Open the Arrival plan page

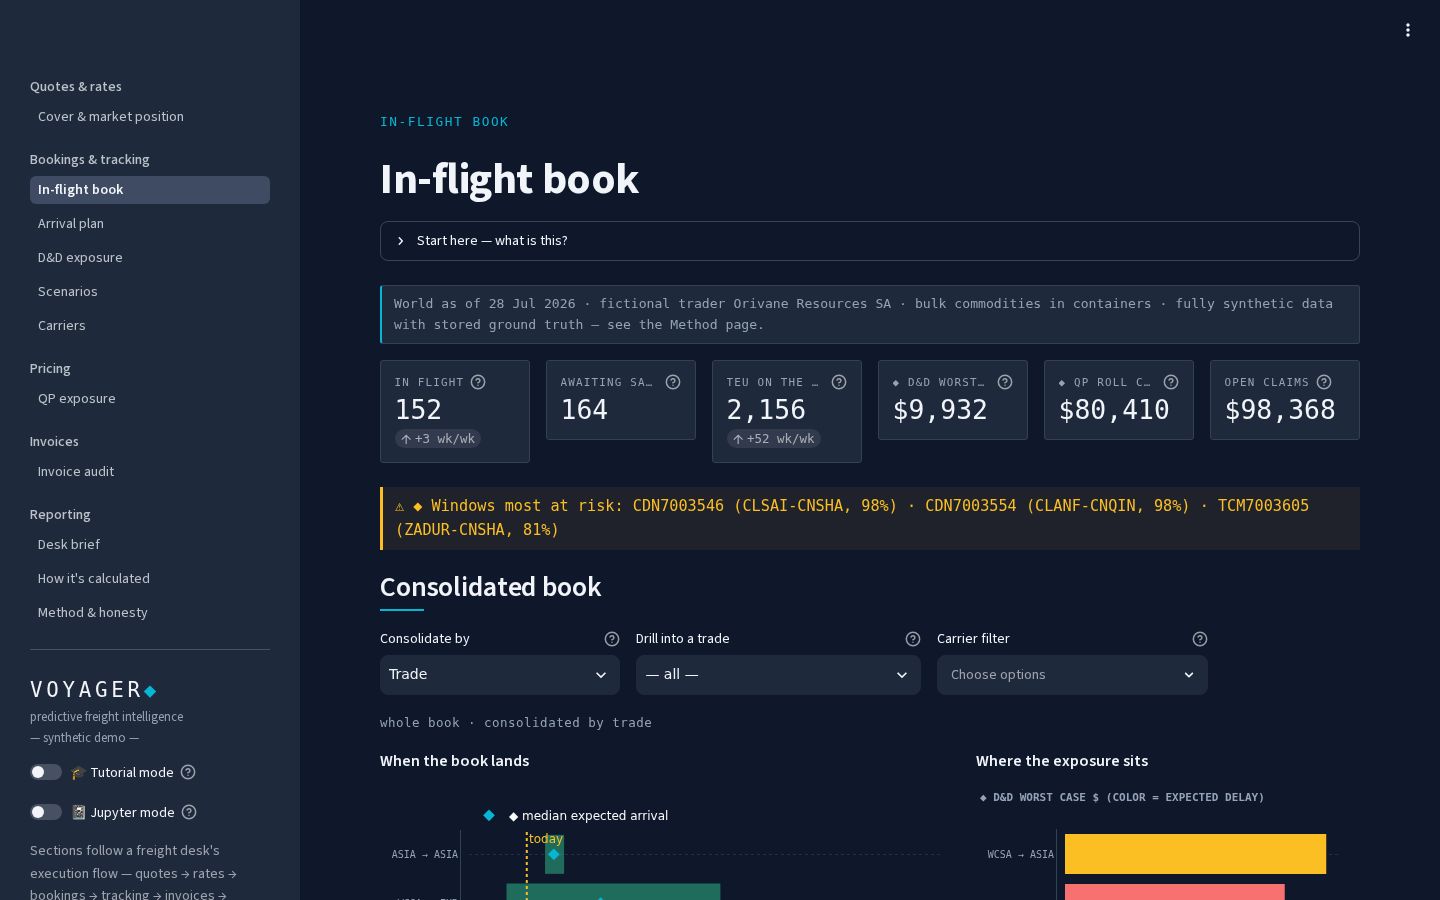tap(150, 224)
